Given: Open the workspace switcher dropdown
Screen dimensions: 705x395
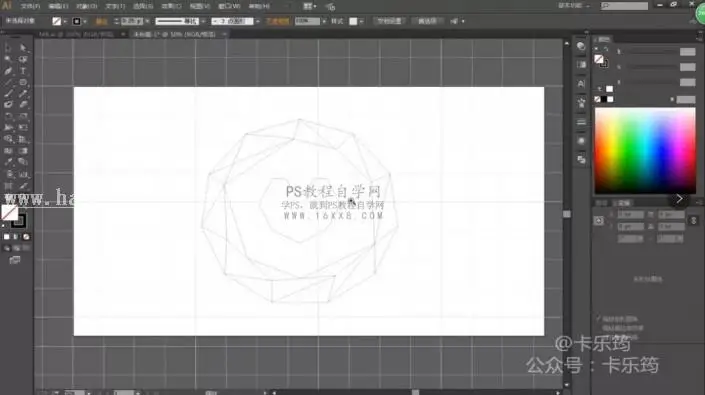Looking at the screenshot, I should (x=575, y=6).
